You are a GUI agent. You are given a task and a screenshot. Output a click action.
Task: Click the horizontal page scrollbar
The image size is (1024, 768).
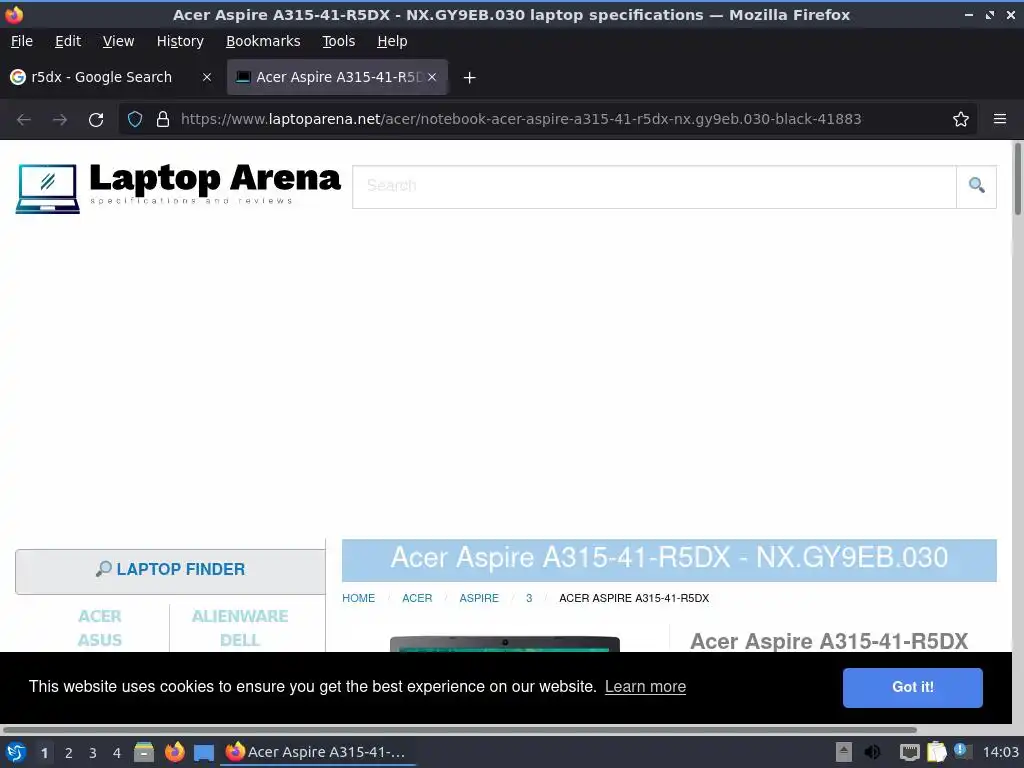tap(459, 729)
